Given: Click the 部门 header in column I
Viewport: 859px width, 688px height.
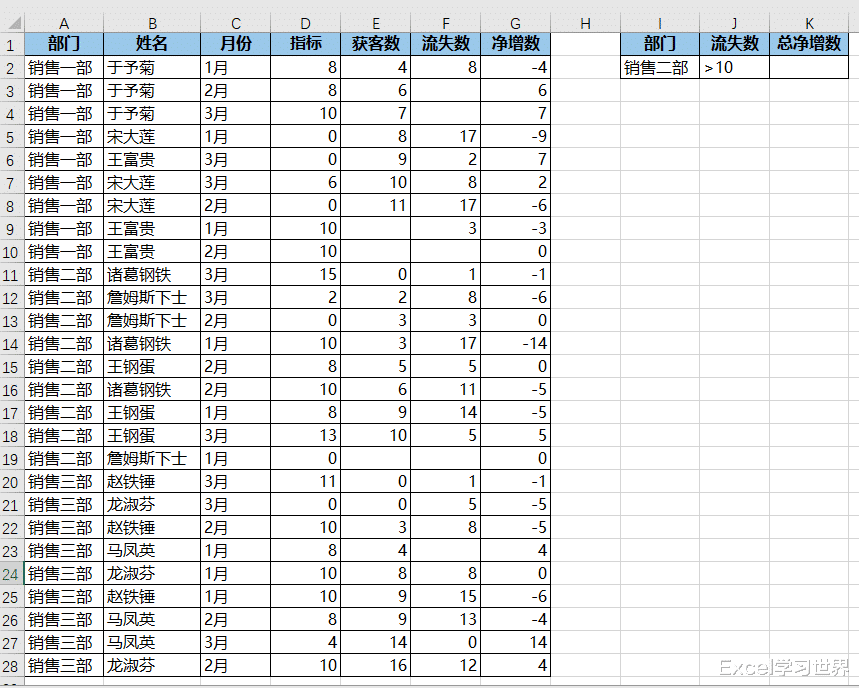Looking at the screenshot, I should pyautogui.click(x=660, y=44).
